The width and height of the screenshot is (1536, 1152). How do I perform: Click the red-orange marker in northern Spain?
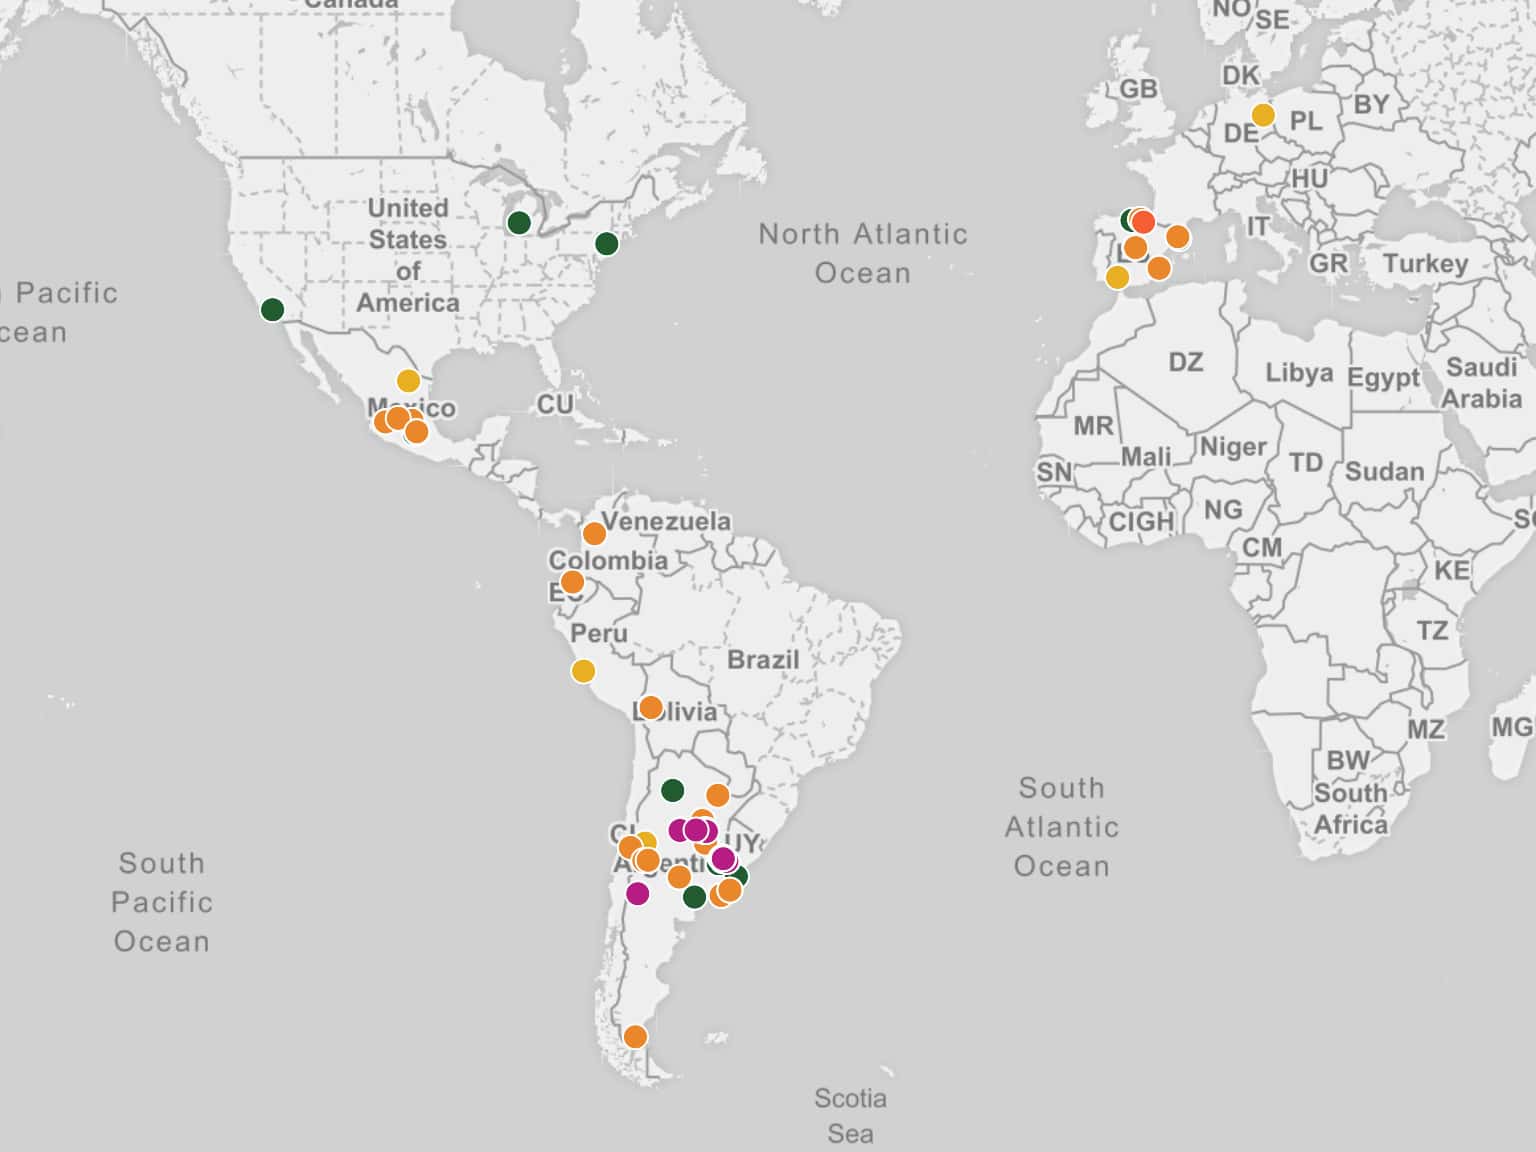[1143, 221]
